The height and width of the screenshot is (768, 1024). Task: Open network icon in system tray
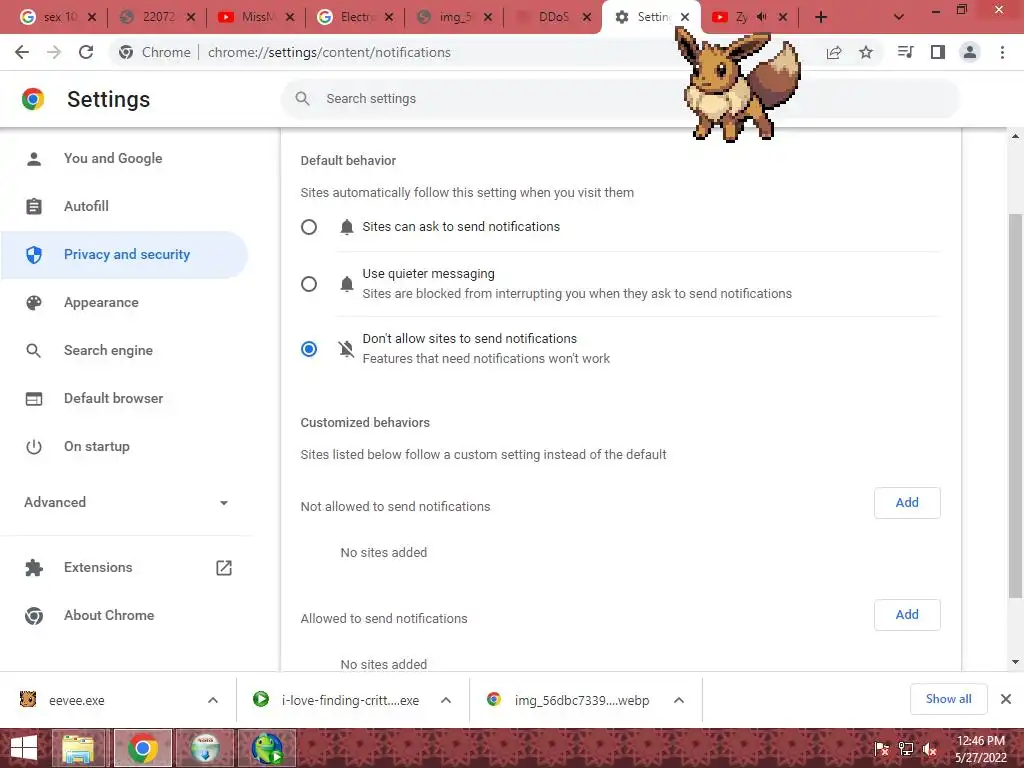coord(906,749)
